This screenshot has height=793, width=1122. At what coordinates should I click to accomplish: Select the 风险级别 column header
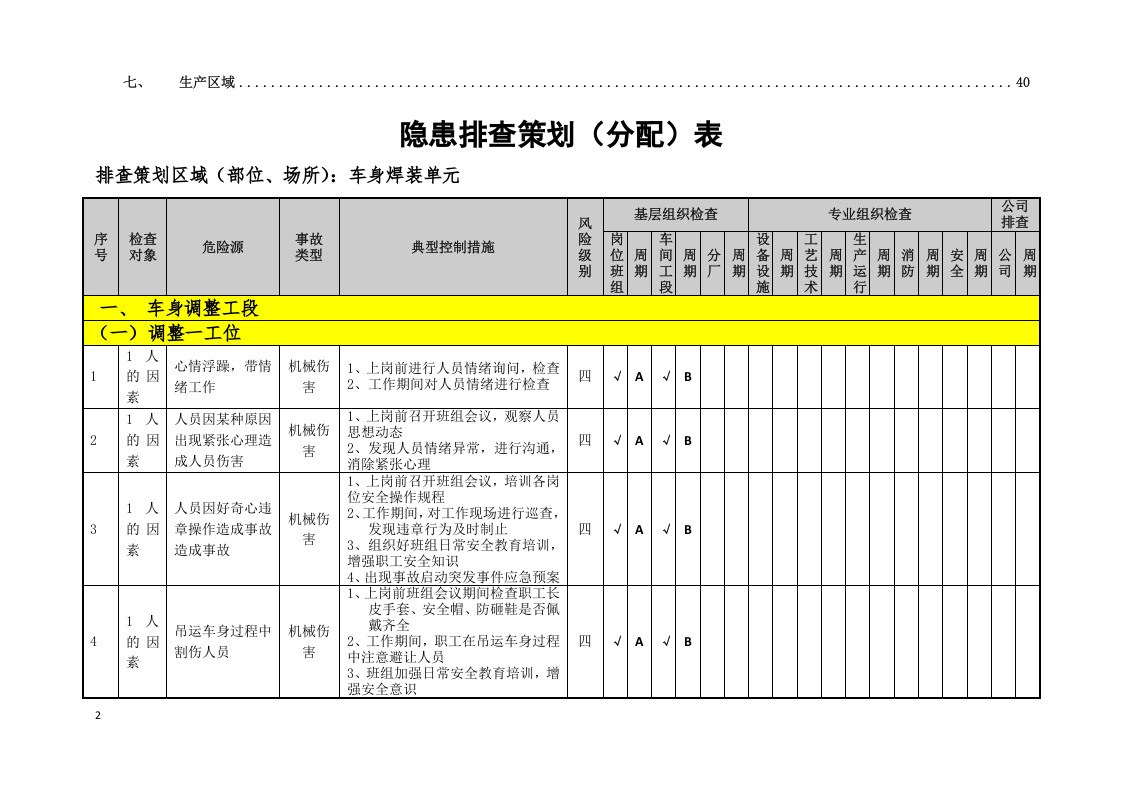pos(585,247)
